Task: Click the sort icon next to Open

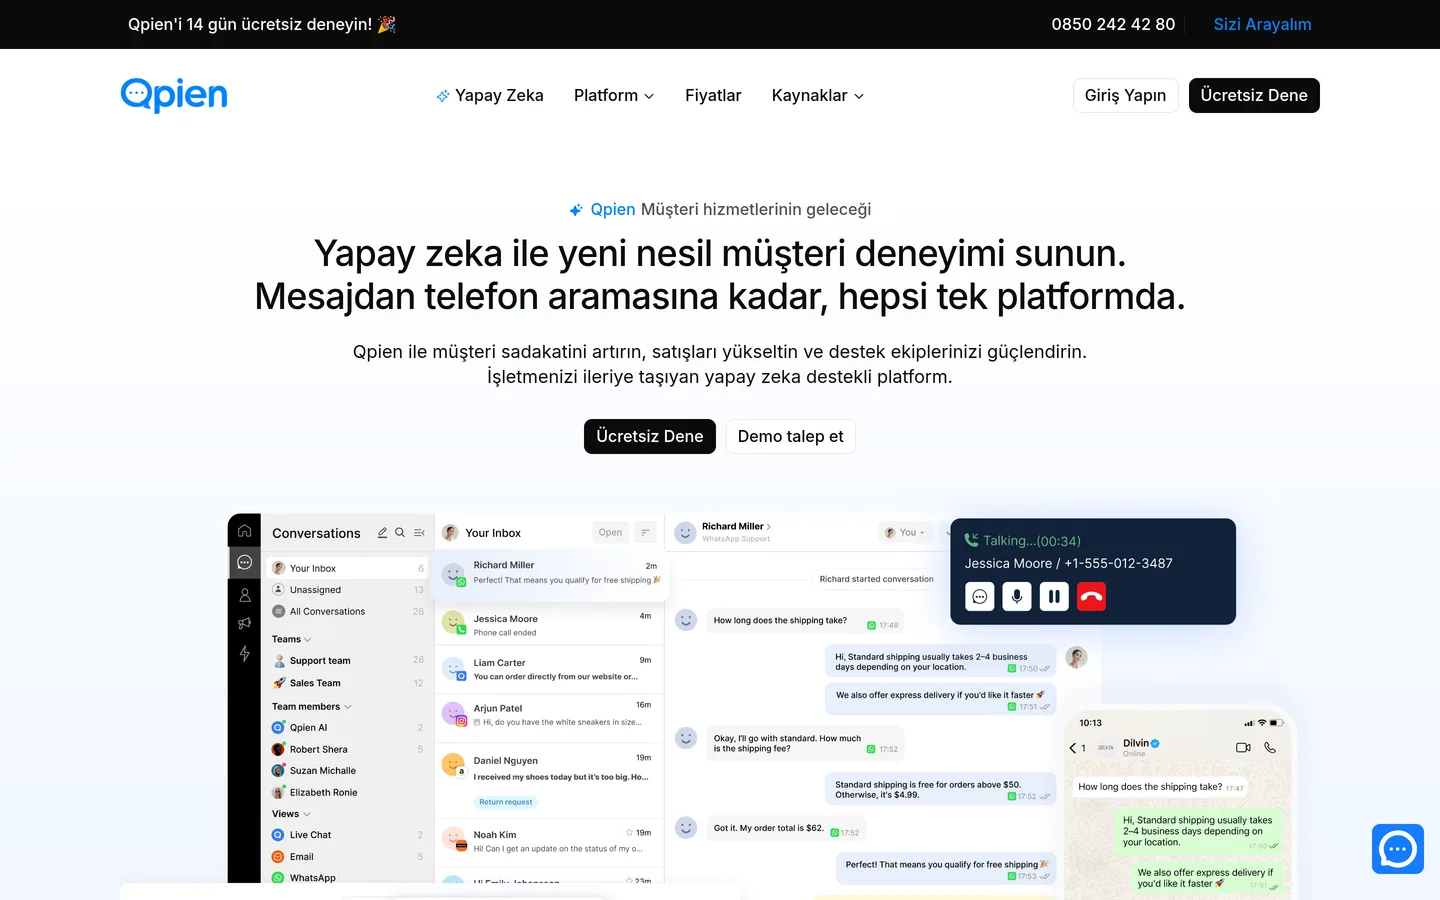Action: tap(645, 532)
